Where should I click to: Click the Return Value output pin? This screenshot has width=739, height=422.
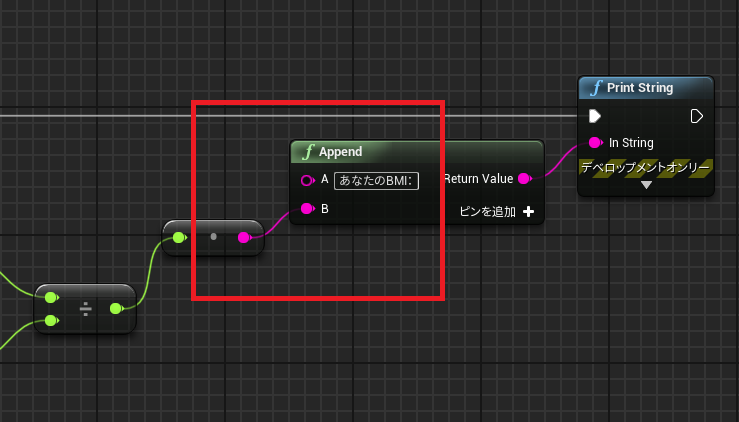[524, 179]
